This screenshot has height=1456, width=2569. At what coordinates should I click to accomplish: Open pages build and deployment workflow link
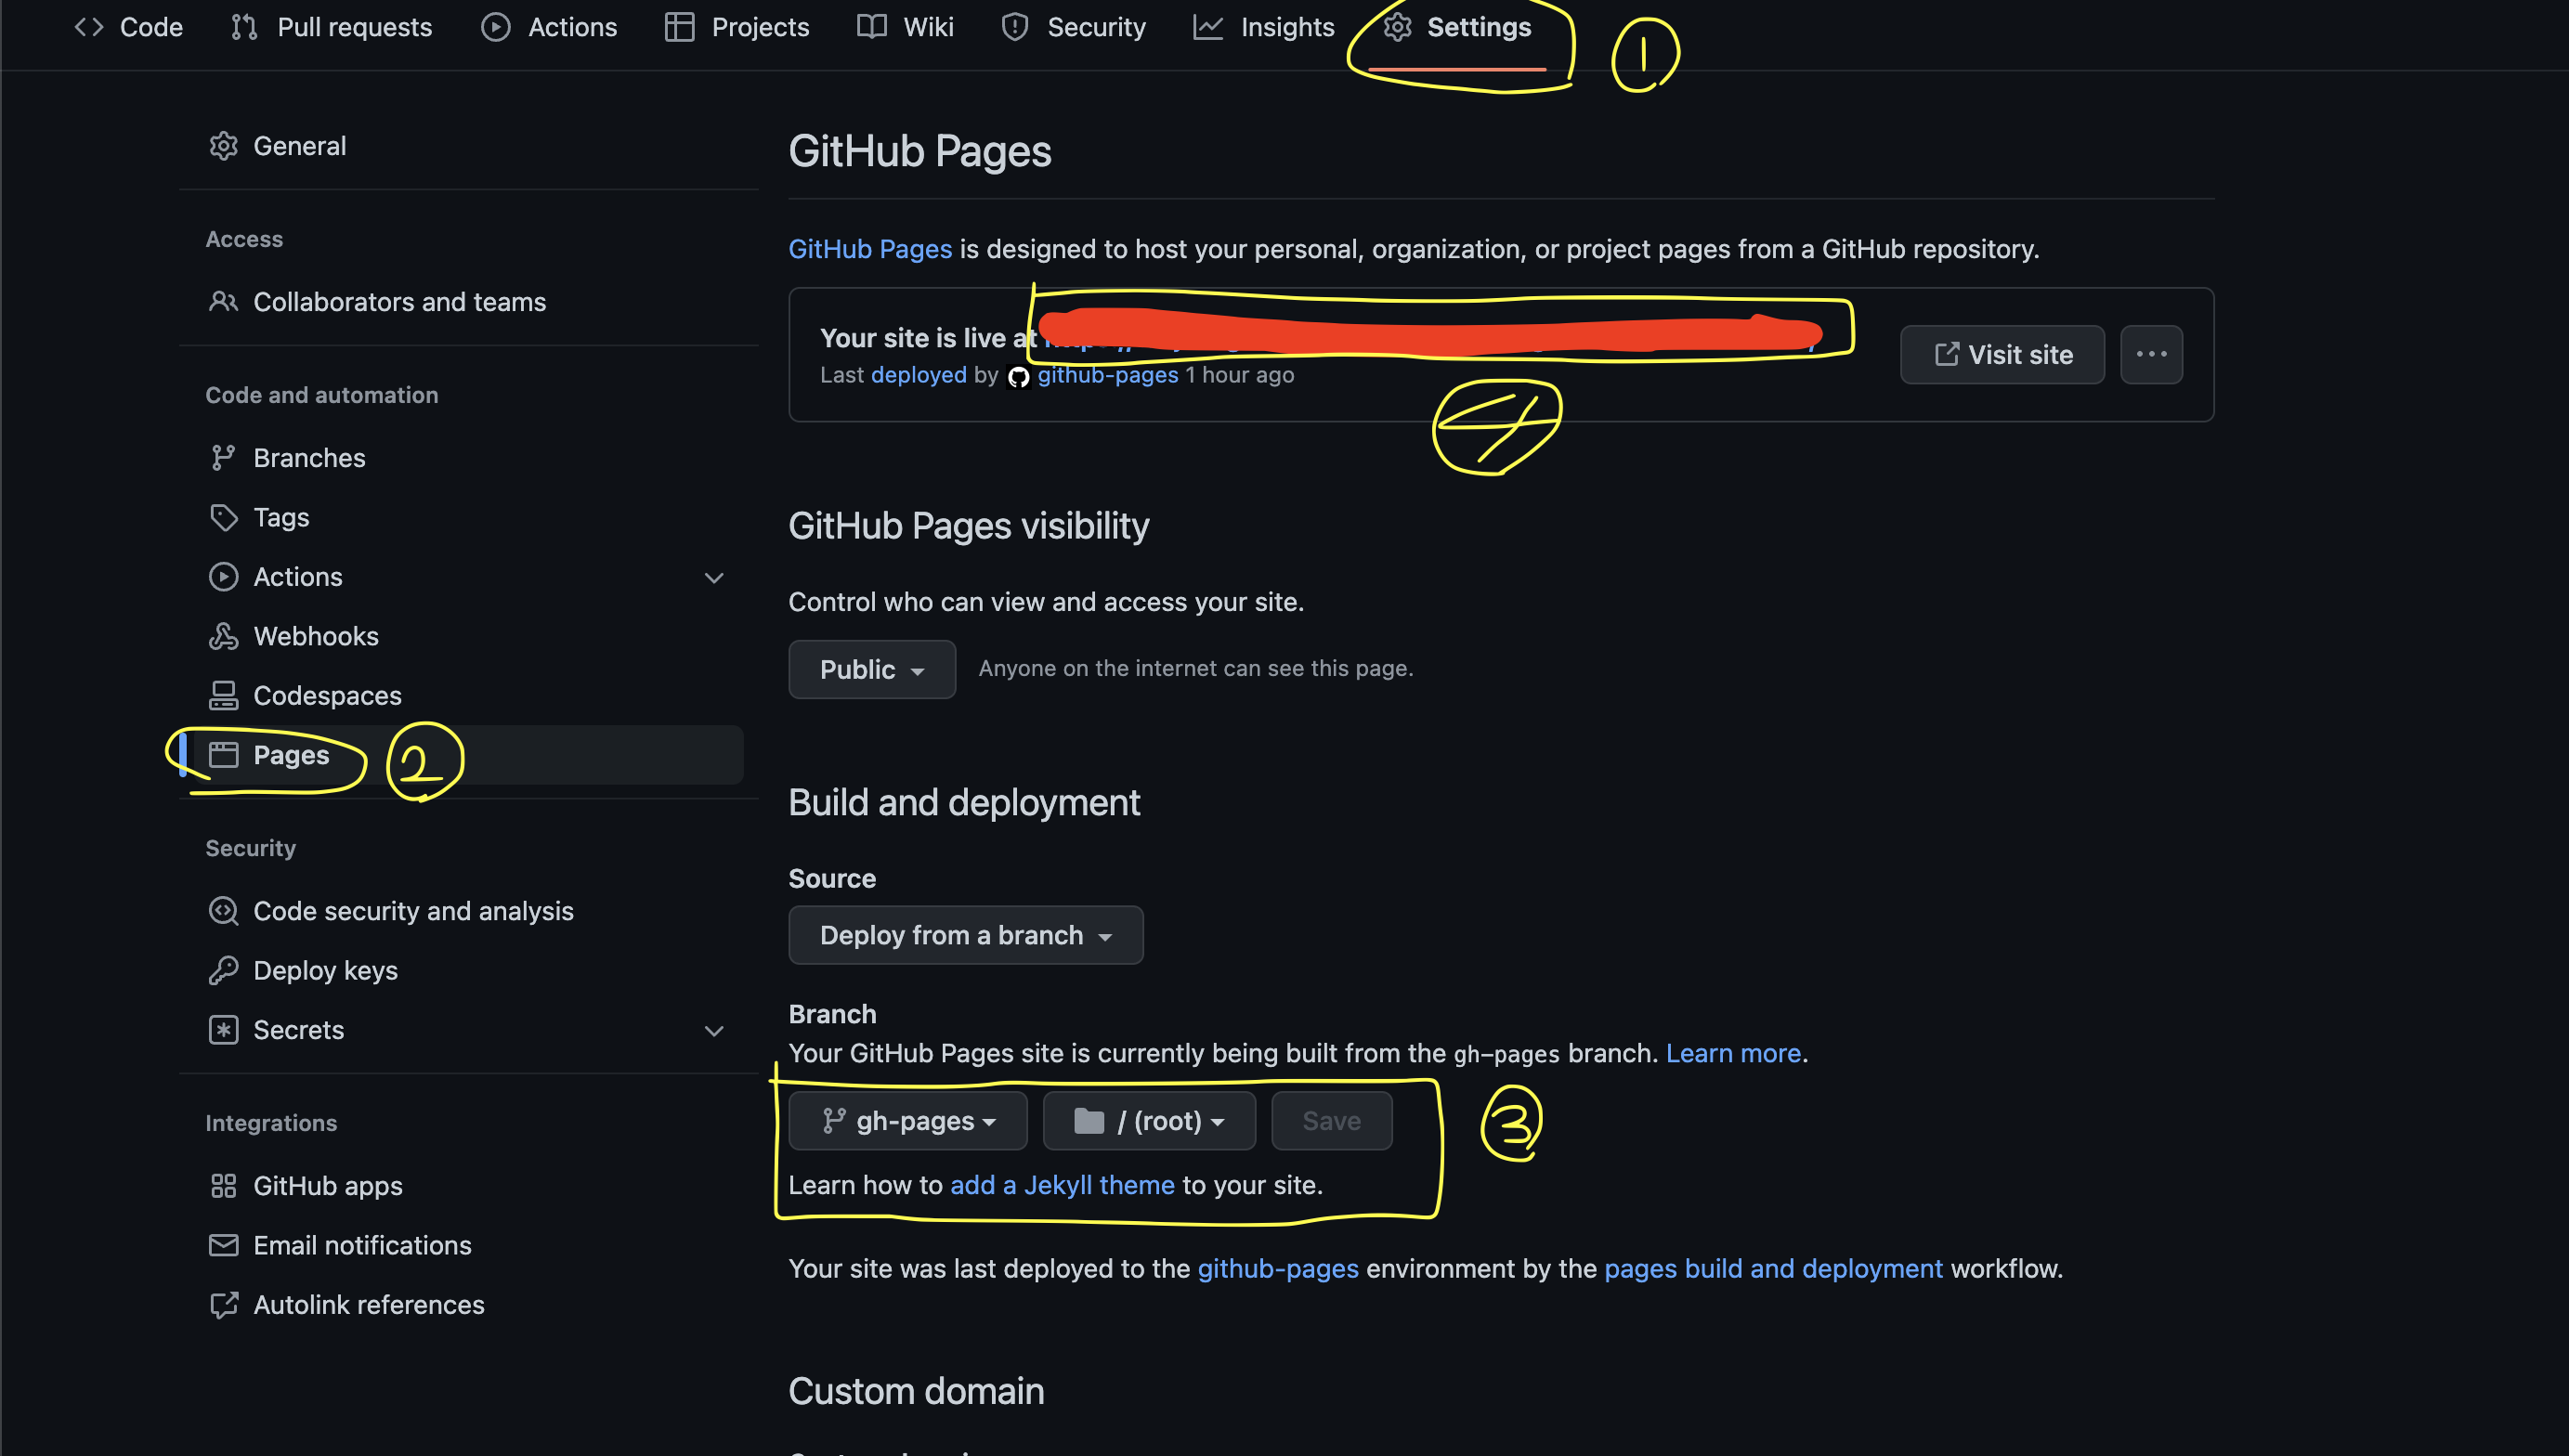1773,1269
